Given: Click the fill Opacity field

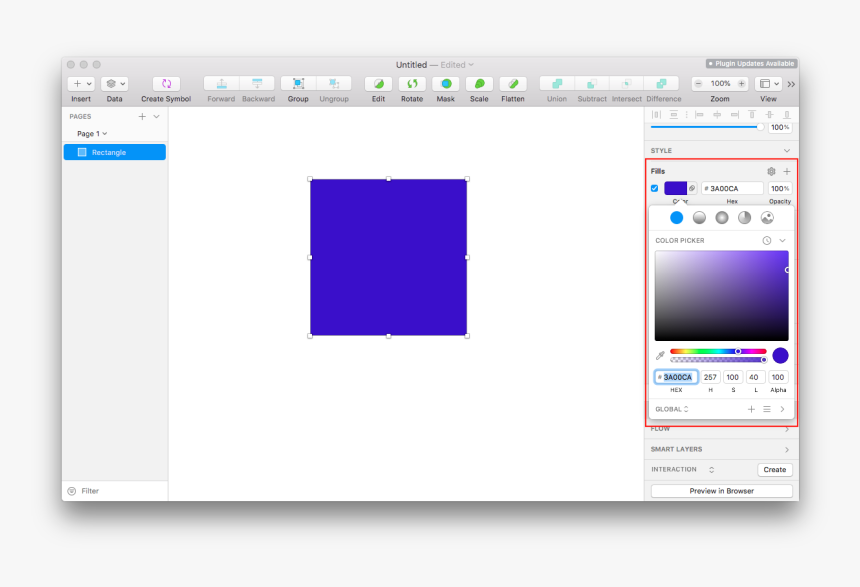Looking at the screenshot, I should click(780, 188).
